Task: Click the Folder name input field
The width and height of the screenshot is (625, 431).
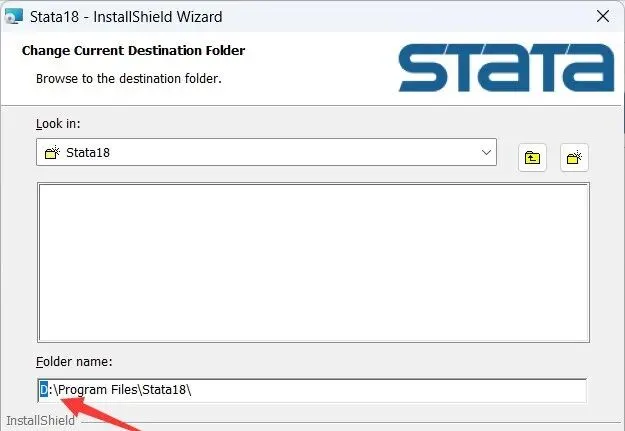Action: pos(312,390)
